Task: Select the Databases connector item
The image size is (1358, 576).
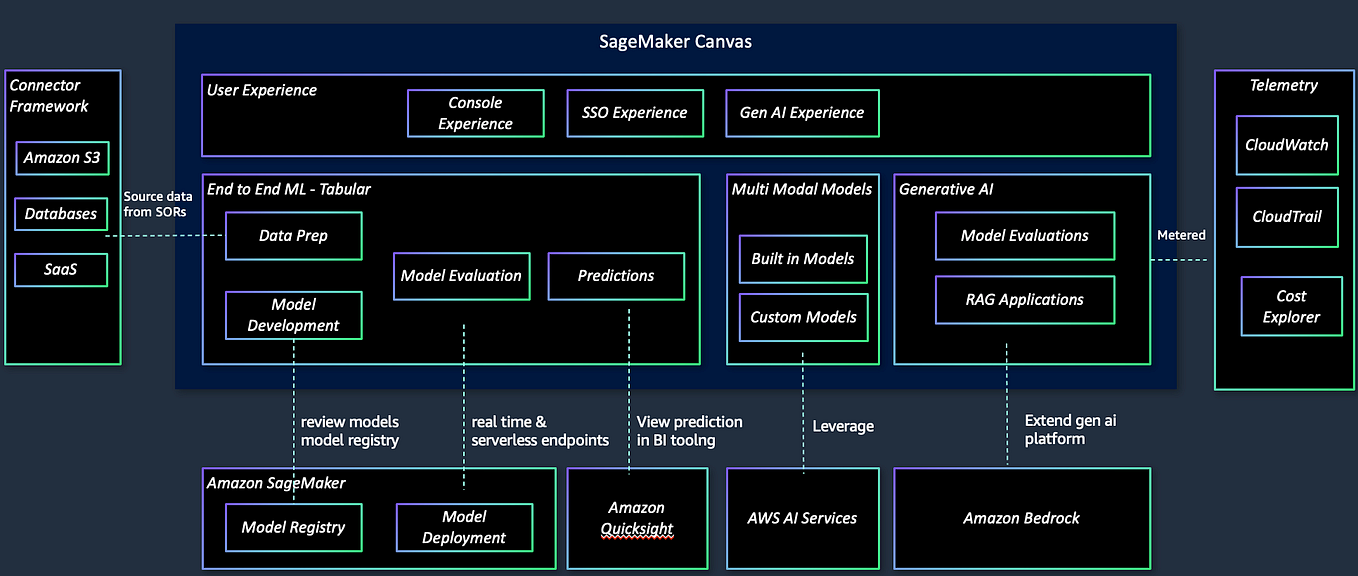Action: (61, 213)
